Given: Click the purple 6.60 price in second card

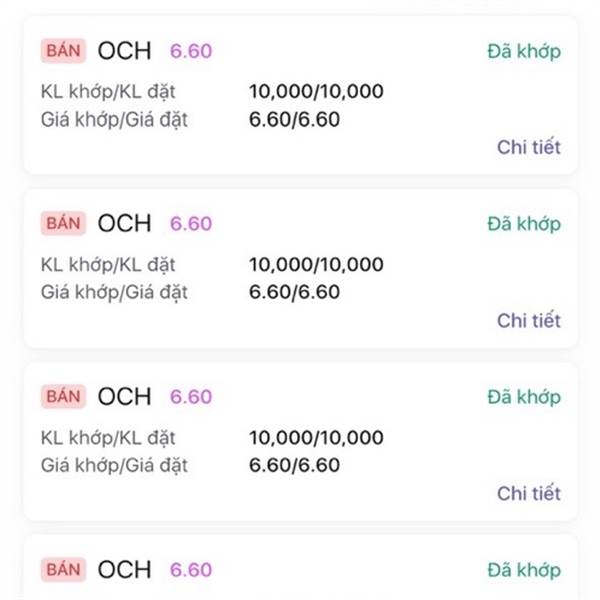Looking at the screenshot, I should [191, 224].
